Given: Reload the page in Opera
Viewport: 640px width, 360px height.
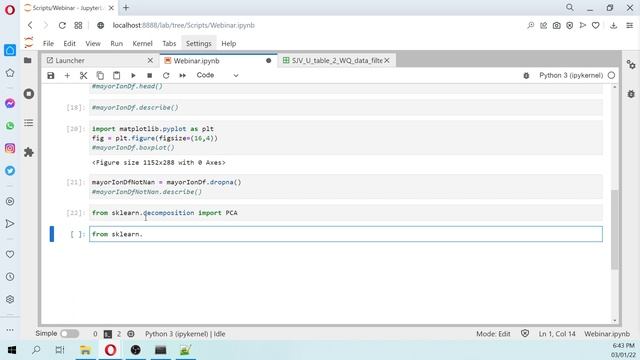Looking at the screenshot, I should point(62,25).
